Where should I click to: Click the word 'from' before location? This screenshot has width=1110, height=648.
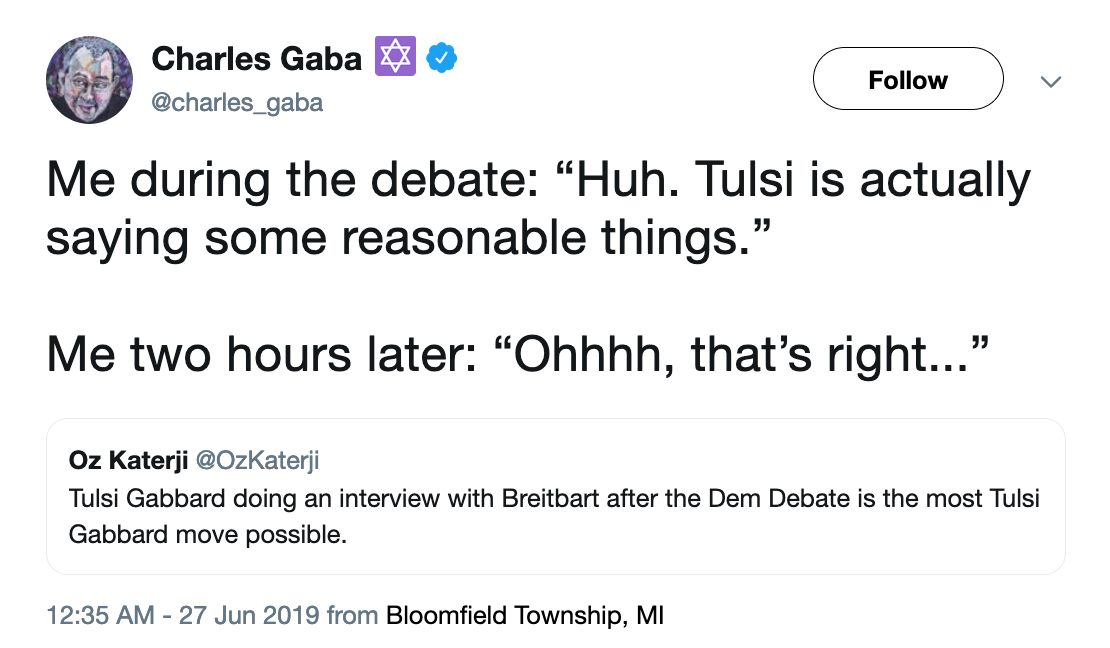pyautogui.click(x=352, y=615)
